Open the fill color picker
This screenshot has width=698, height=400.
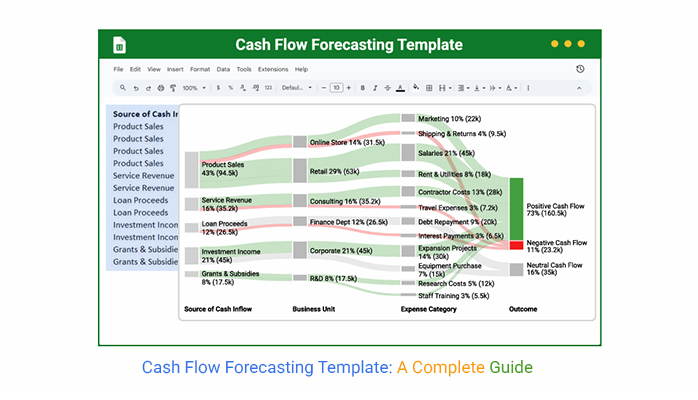(x=415, y=87)
